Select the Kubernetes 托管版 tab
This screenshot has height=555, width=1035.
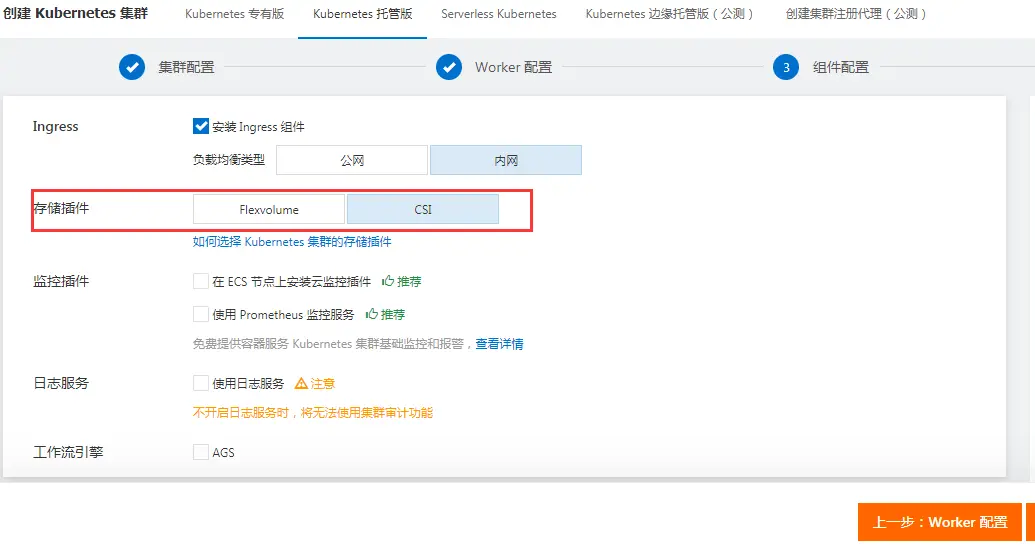[362, 14]
